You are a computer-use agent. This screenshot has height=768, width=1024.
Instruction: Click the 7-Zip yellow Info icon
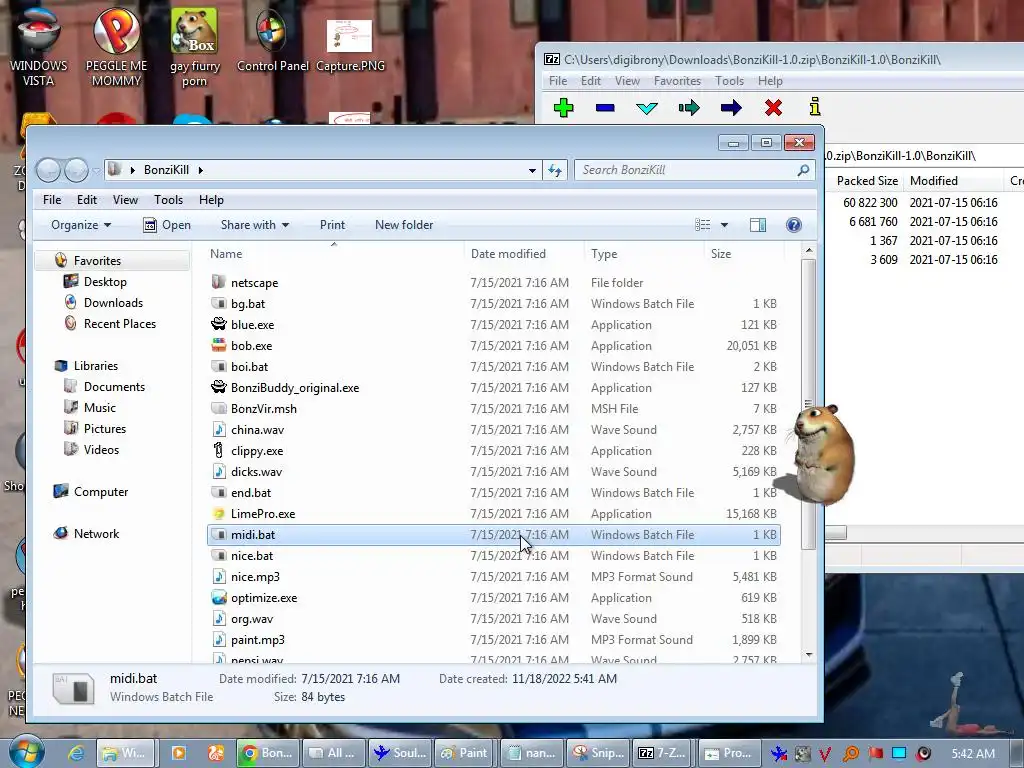point(814,107)
